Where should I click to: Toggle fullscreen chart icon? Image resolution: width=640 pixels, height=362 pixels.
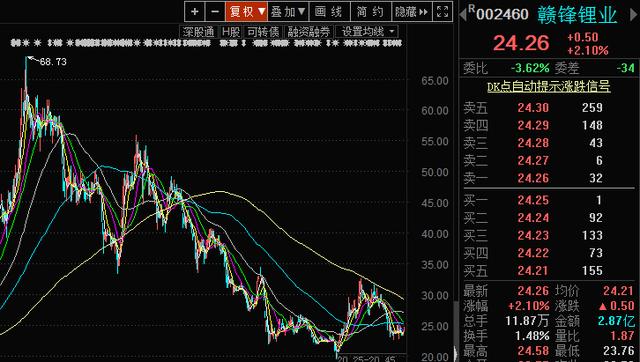pos(442,11)
